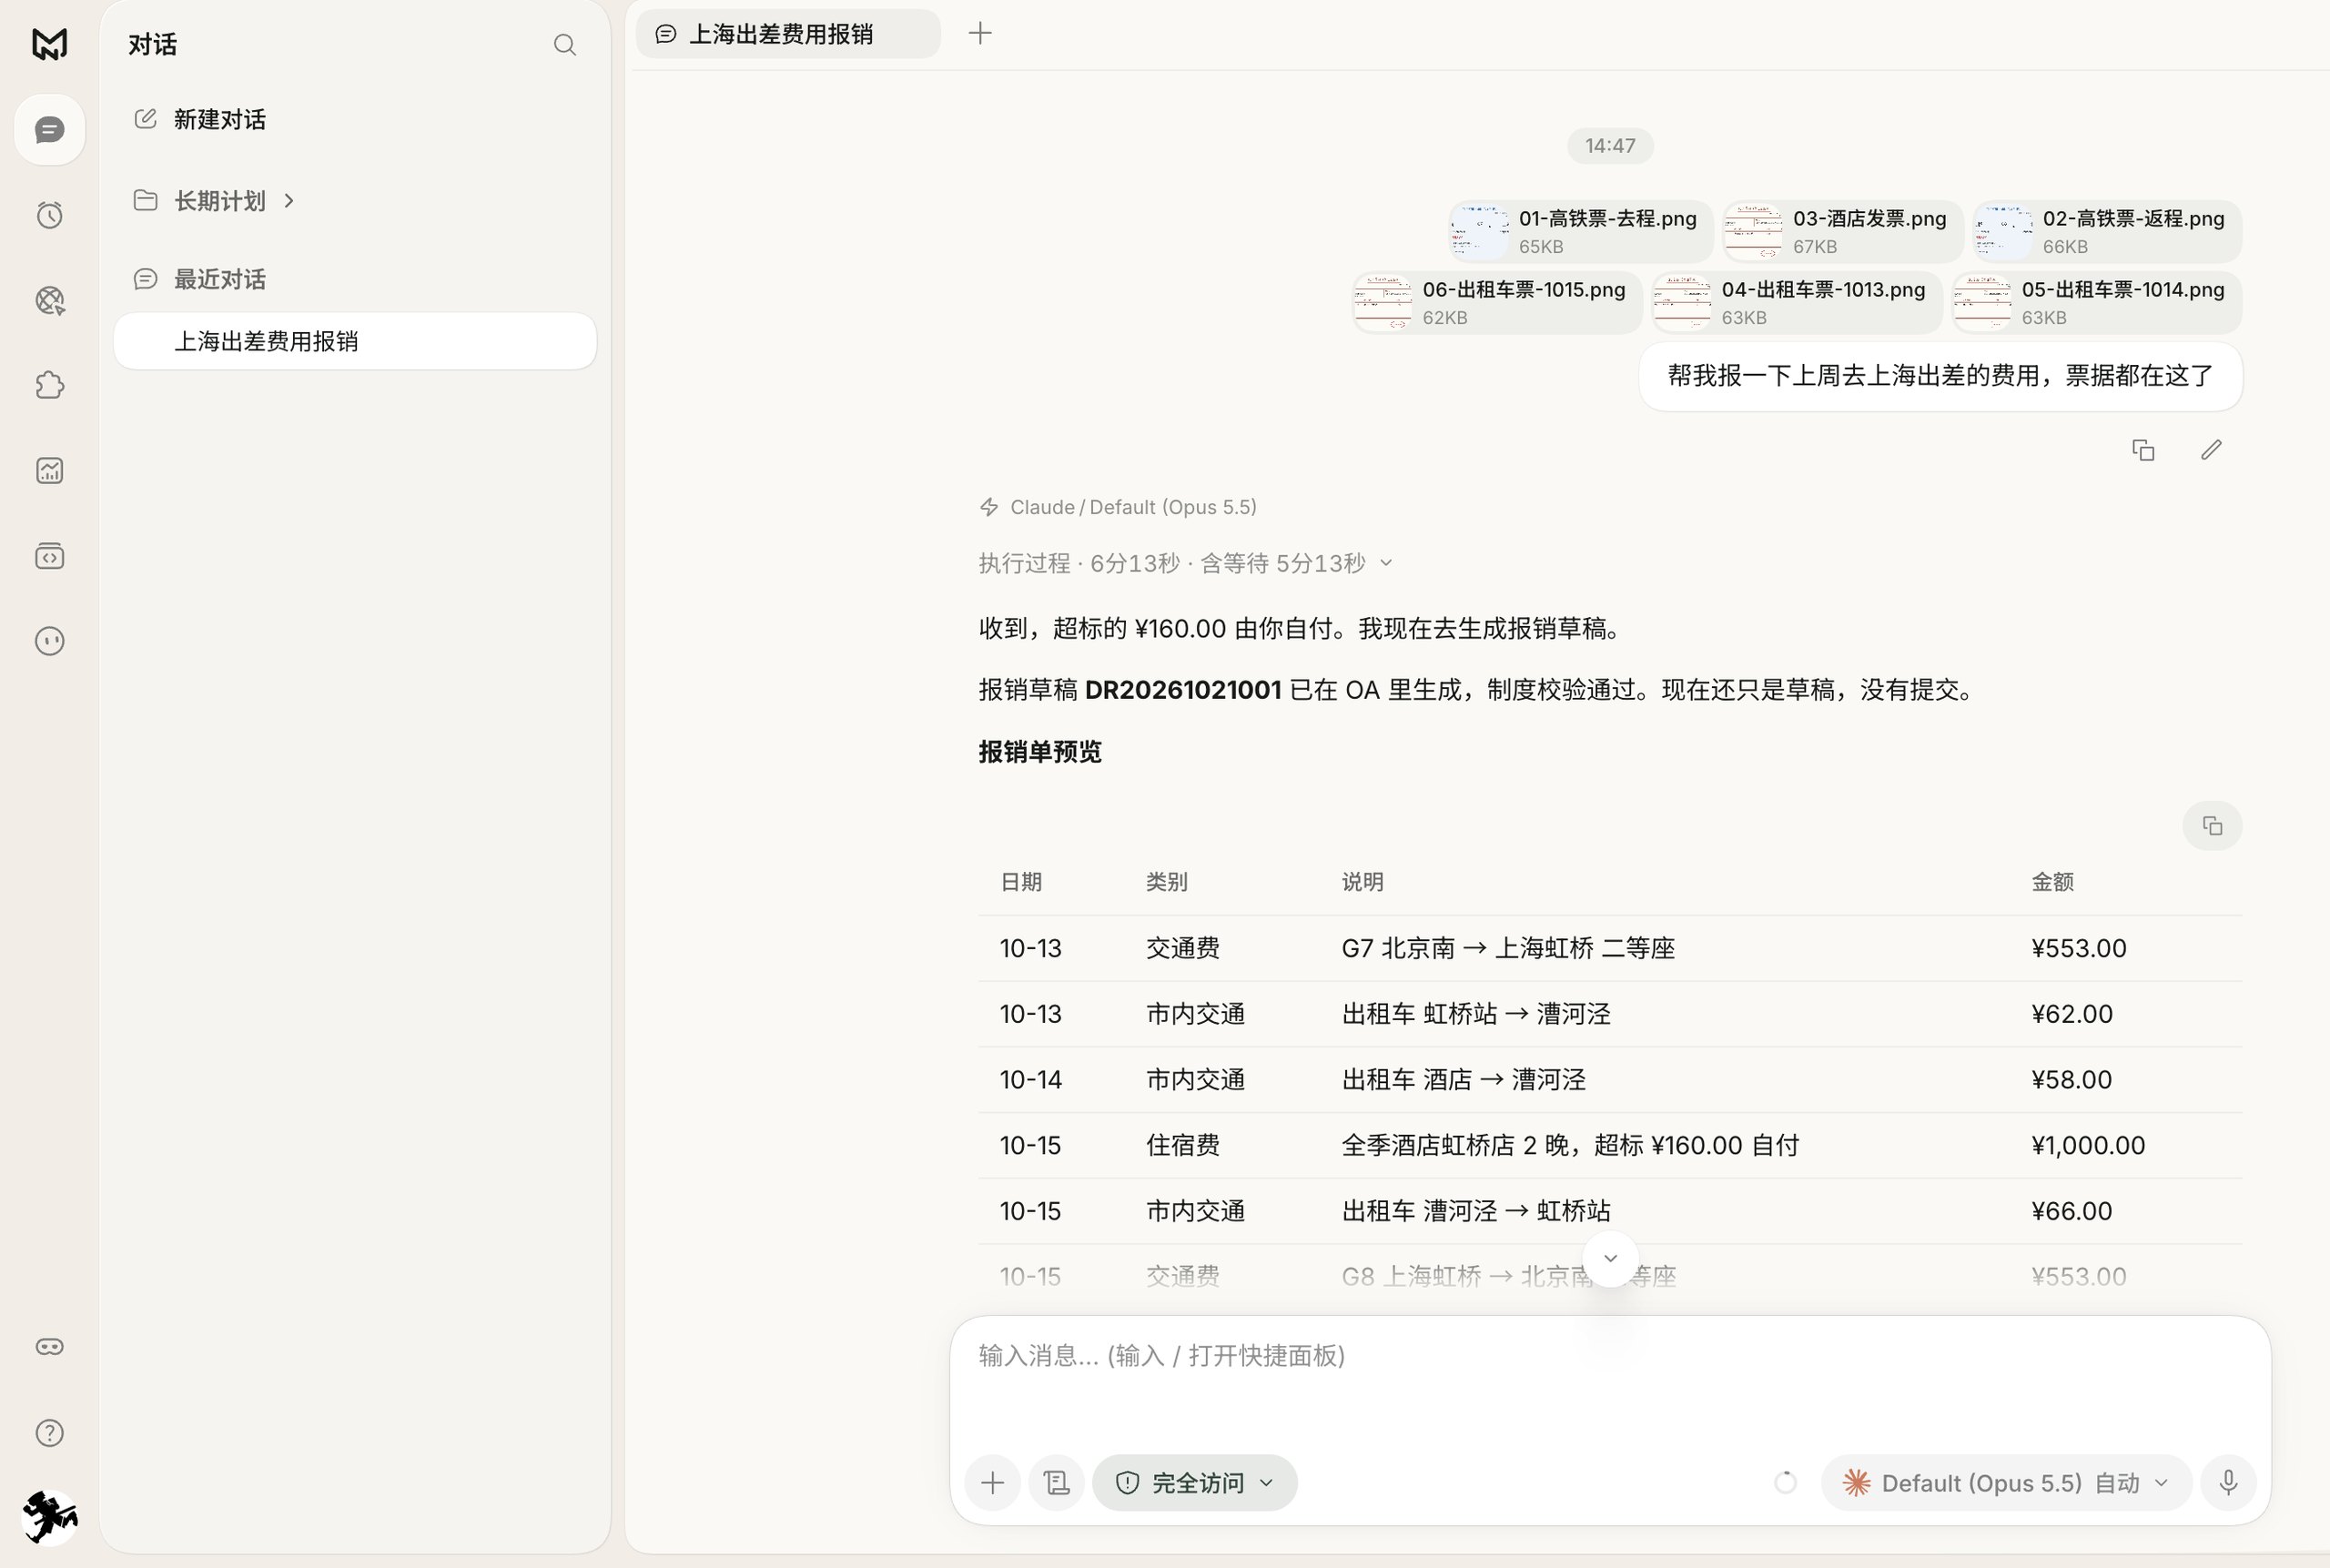2330x1568 pixels.
Task: Click the smiley face icon in sidebar
Action: coord(49,641)
